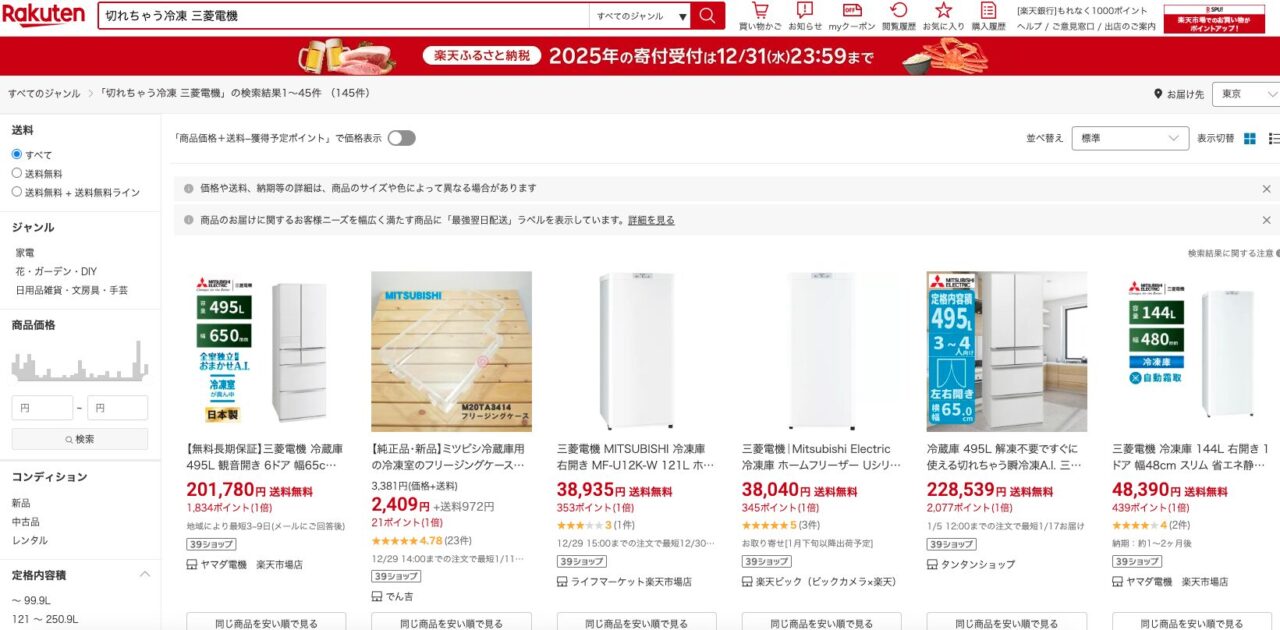The width and height of the screenshot is (1280, 630).
Task: Open the 標準 sort order dropdown
Action: click(x=1130, y=138)
